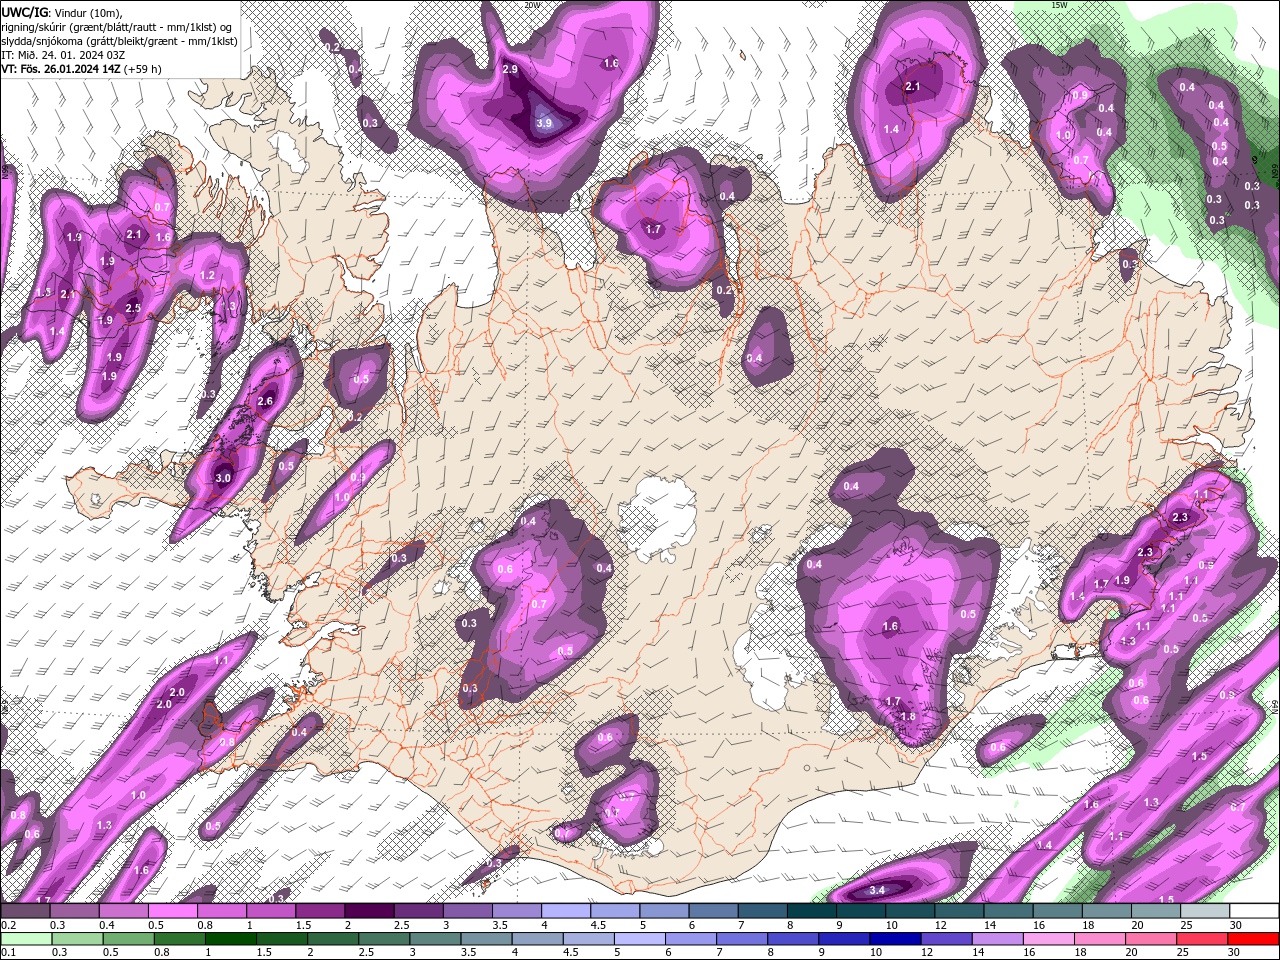The height and width of the screenshot is (960, 1280).
Task: Pick the lavender 4 swatch on the snow scale
Action: [566, 911]
